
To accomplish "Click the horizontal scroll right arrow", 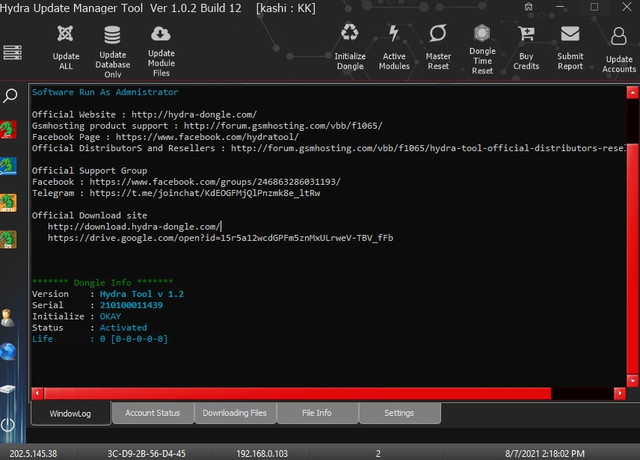I will tap(620, 393).
